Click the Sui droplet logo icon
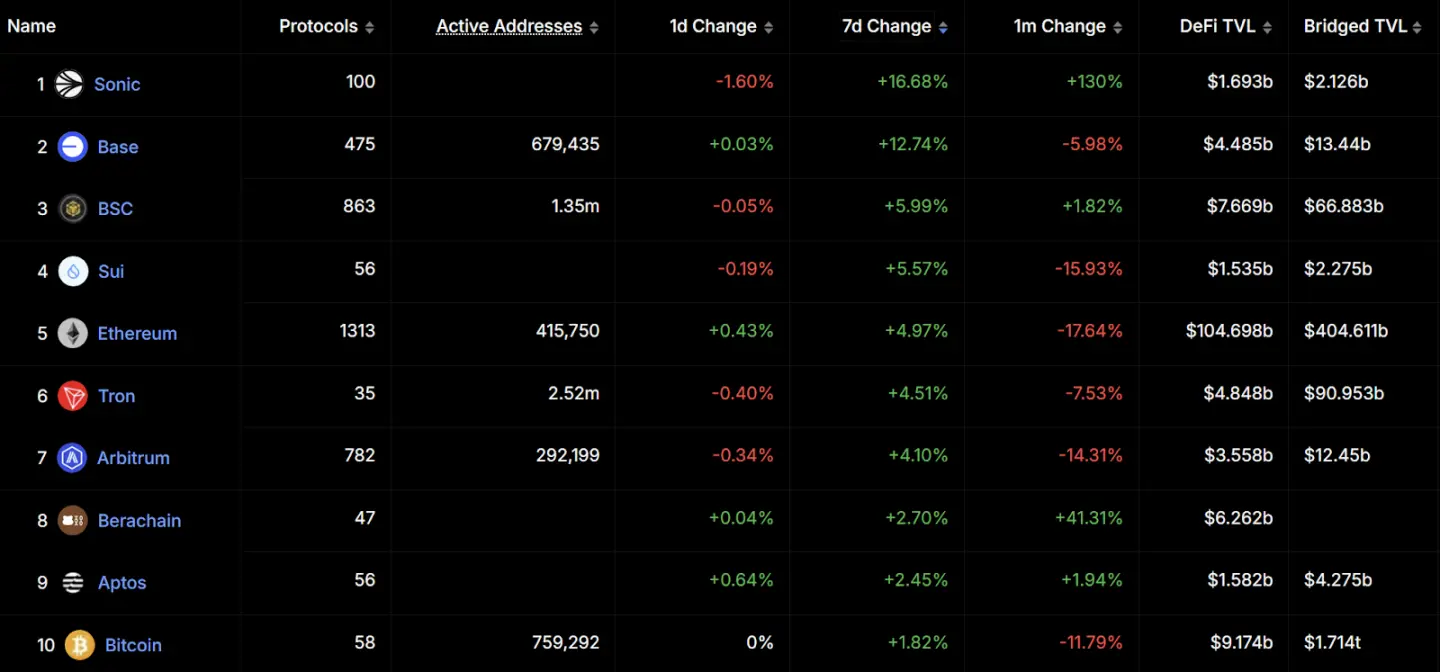 tap(73, 271)
